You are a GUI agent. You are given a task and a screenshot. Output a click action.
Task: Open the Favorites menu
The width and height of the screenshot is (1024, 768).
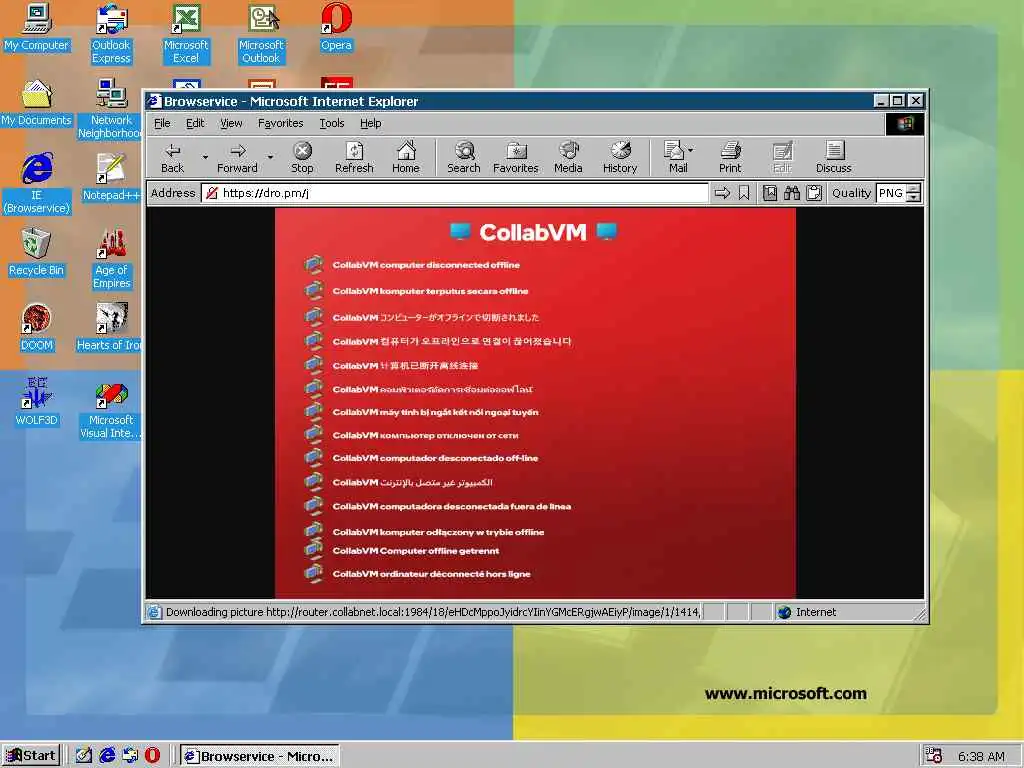[280, 123]
